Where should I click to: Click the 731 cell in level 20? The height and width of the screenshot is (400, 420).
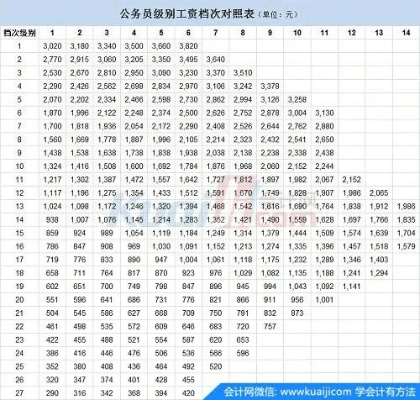[161, 300]
